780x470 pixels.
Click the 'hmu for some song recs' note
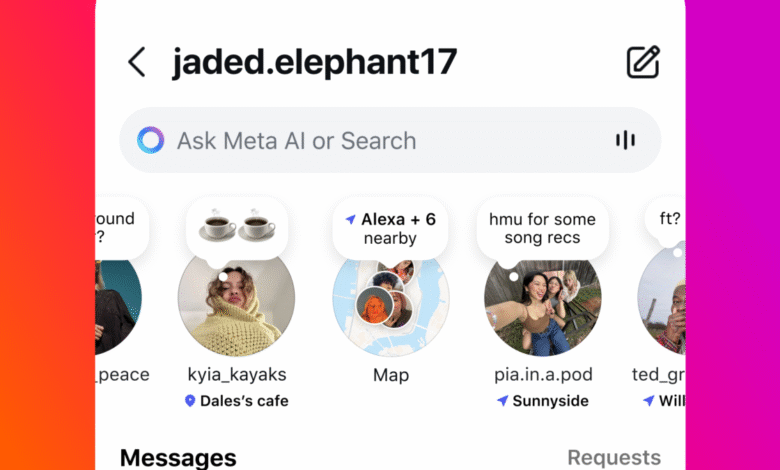pyautogui.click(x=542, y=228)
